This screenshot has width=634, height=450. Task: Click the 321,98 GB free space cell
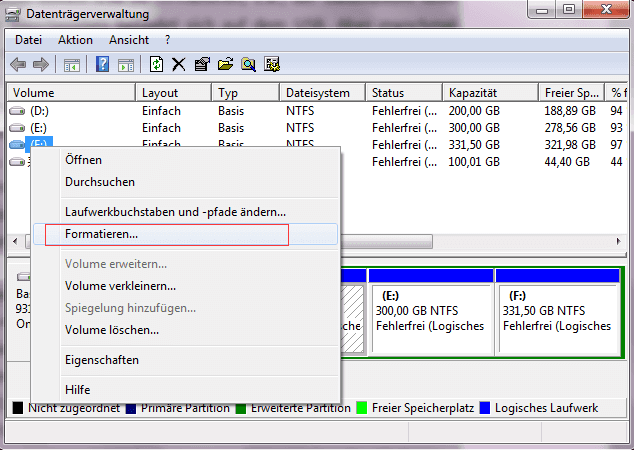[570, 145]
